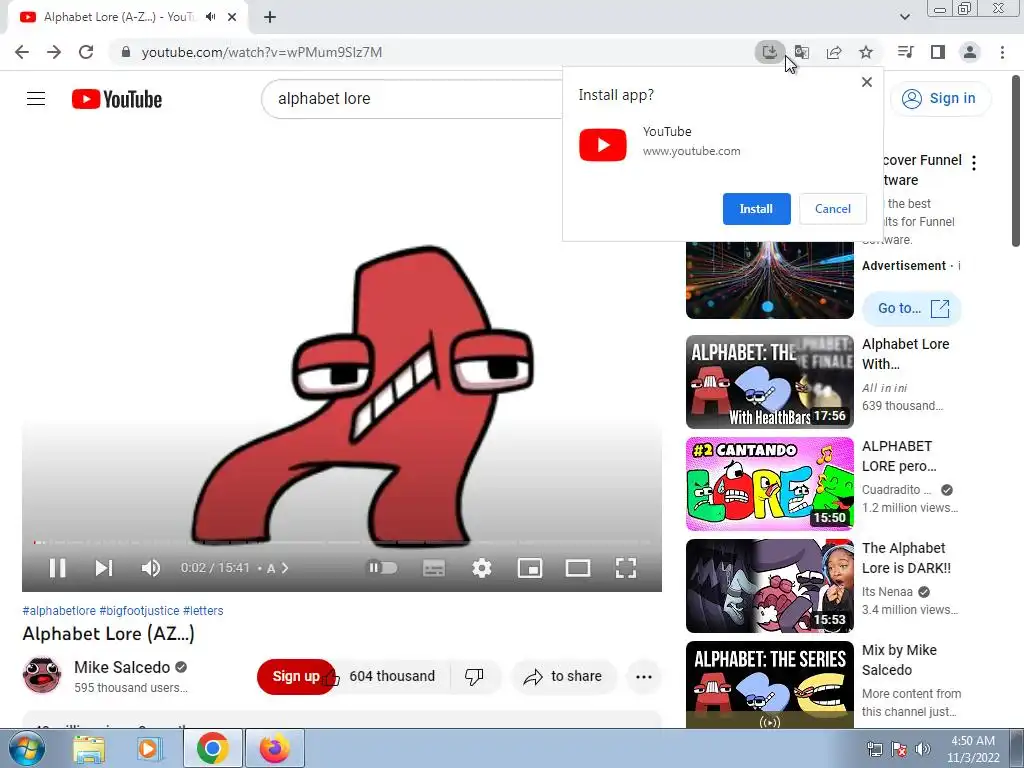Reload the YouTube page

(86, 52)
